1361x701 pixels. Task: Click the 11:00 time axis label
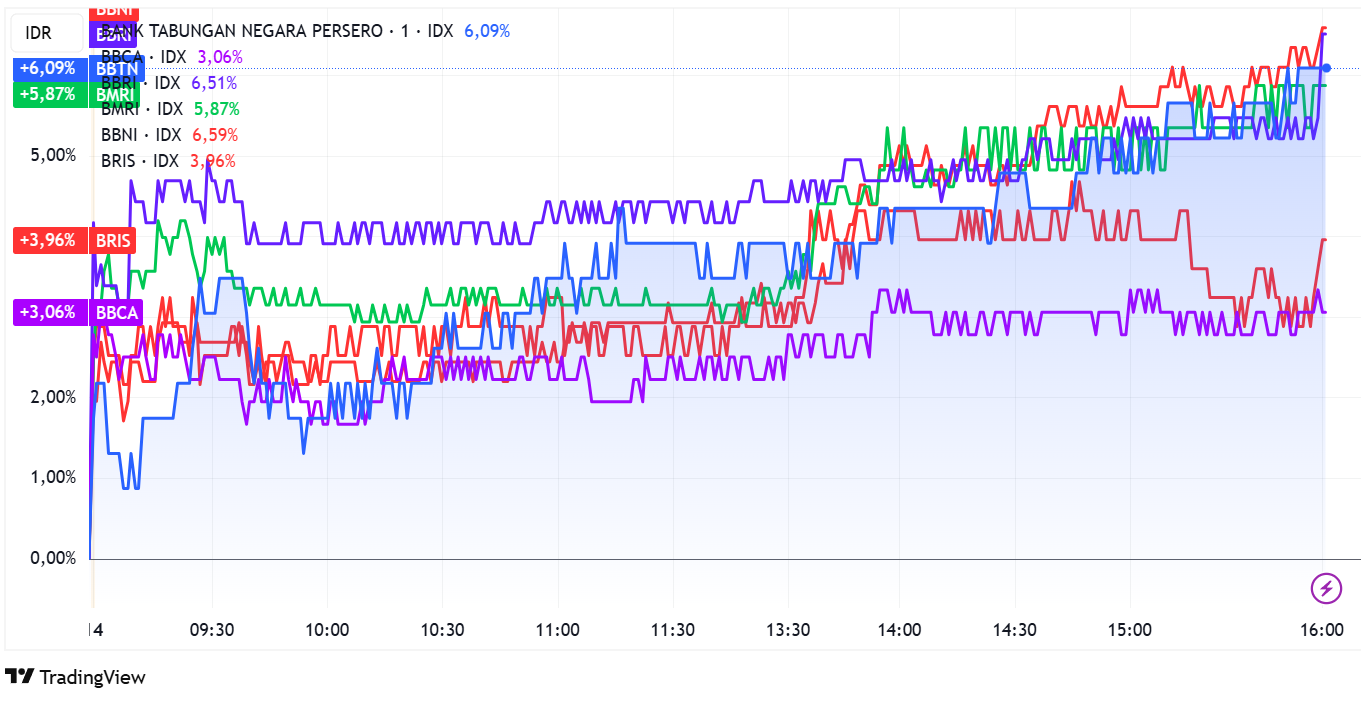point(557,630)
